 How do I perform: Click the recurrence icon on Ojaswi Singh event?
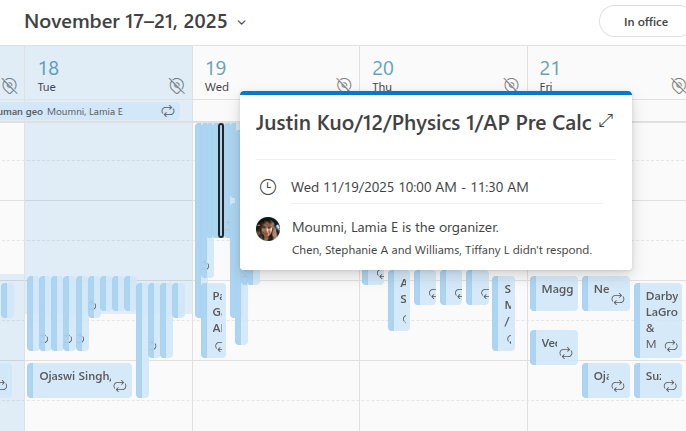click(120, 385)
